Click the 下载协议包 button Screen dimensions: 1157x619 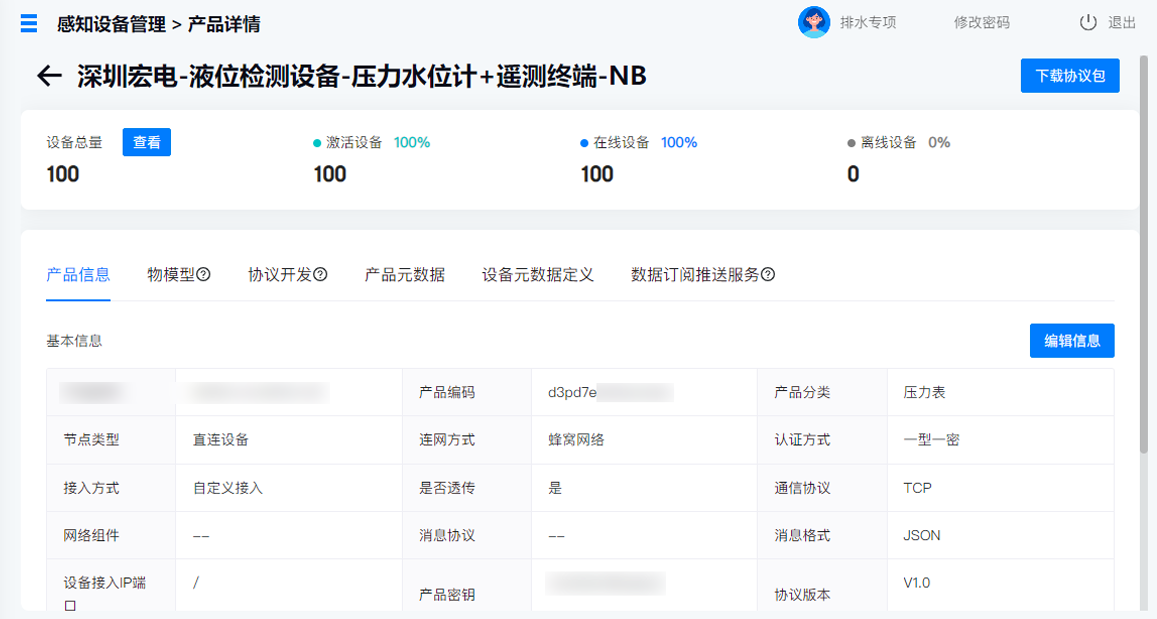1070,76
